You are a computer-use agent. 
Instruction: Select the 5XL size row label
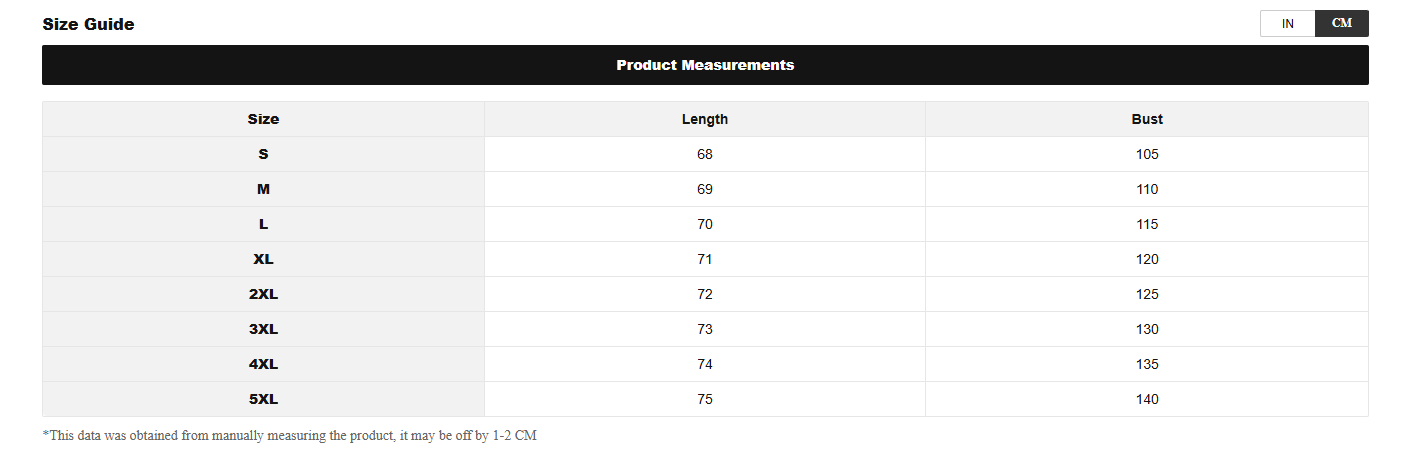pyautogui.click(x=263, y=399)
